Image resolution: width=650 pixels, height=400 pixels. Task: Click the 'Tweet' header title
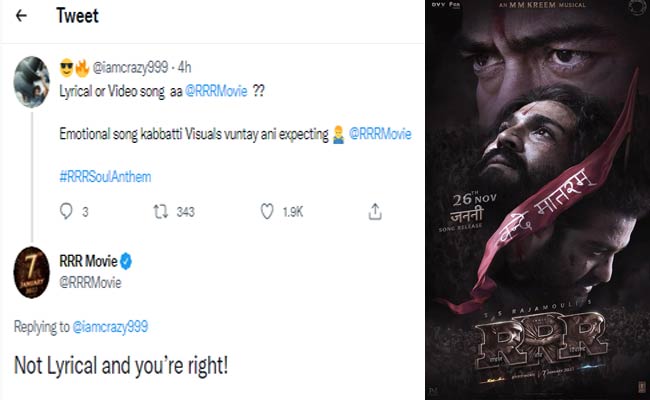point(77,17)
